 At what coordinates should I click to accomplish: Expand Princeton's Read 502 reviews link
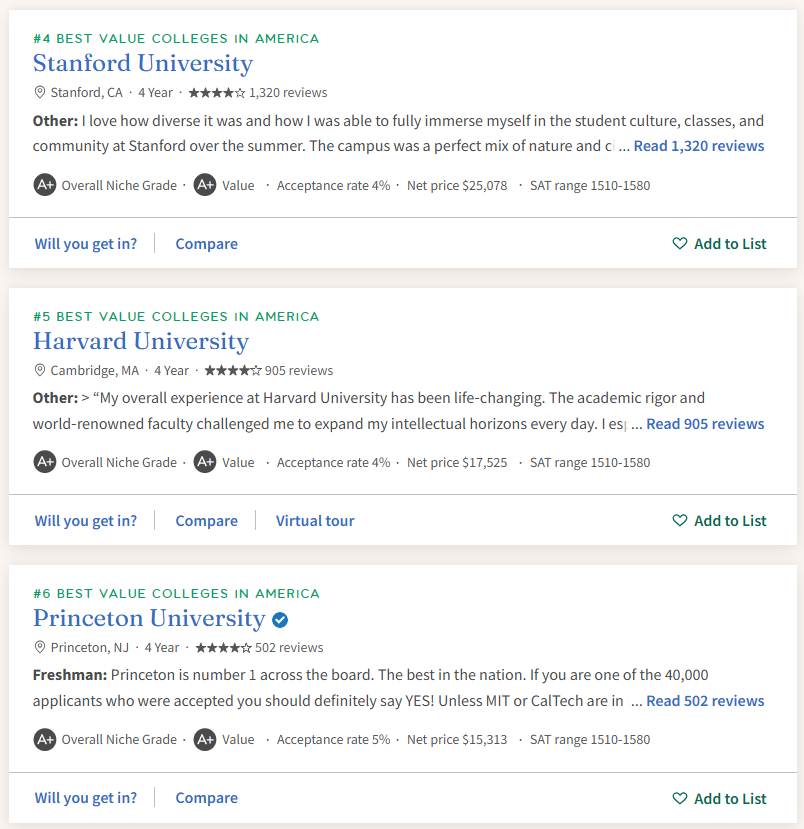click(705, 701)
